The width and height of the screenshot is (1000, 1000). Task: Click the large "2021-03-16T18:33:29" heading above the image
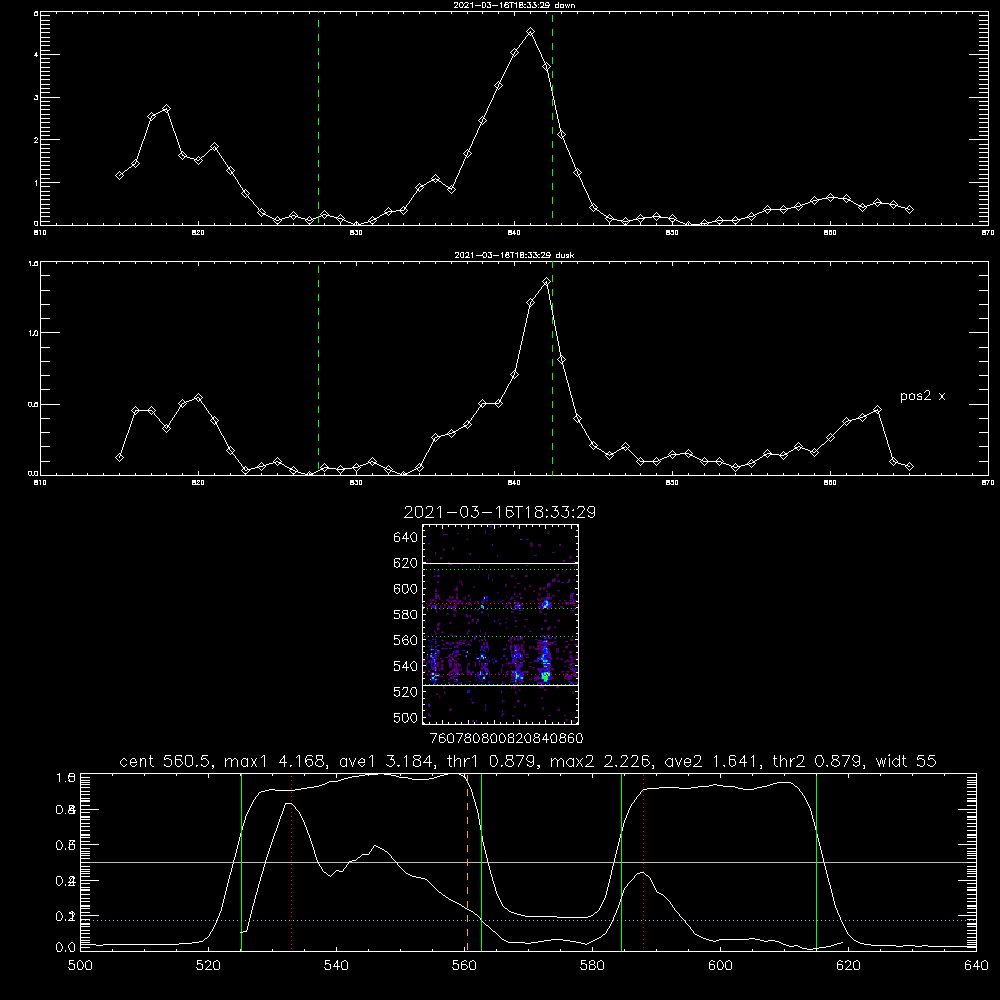[x=499, y=512]
